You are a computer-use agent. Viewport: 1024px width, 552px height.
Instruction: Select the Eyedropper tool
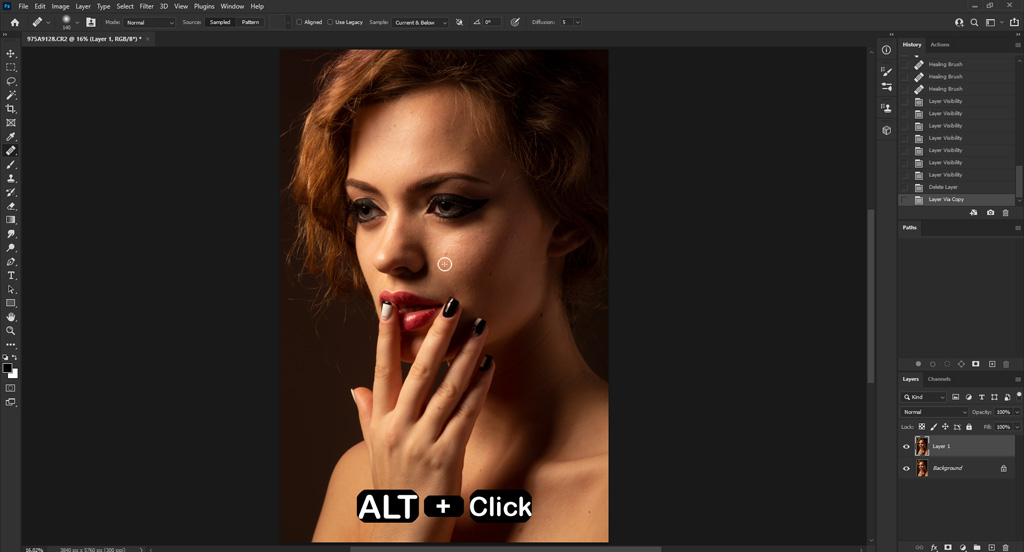[x=10, y=137]
